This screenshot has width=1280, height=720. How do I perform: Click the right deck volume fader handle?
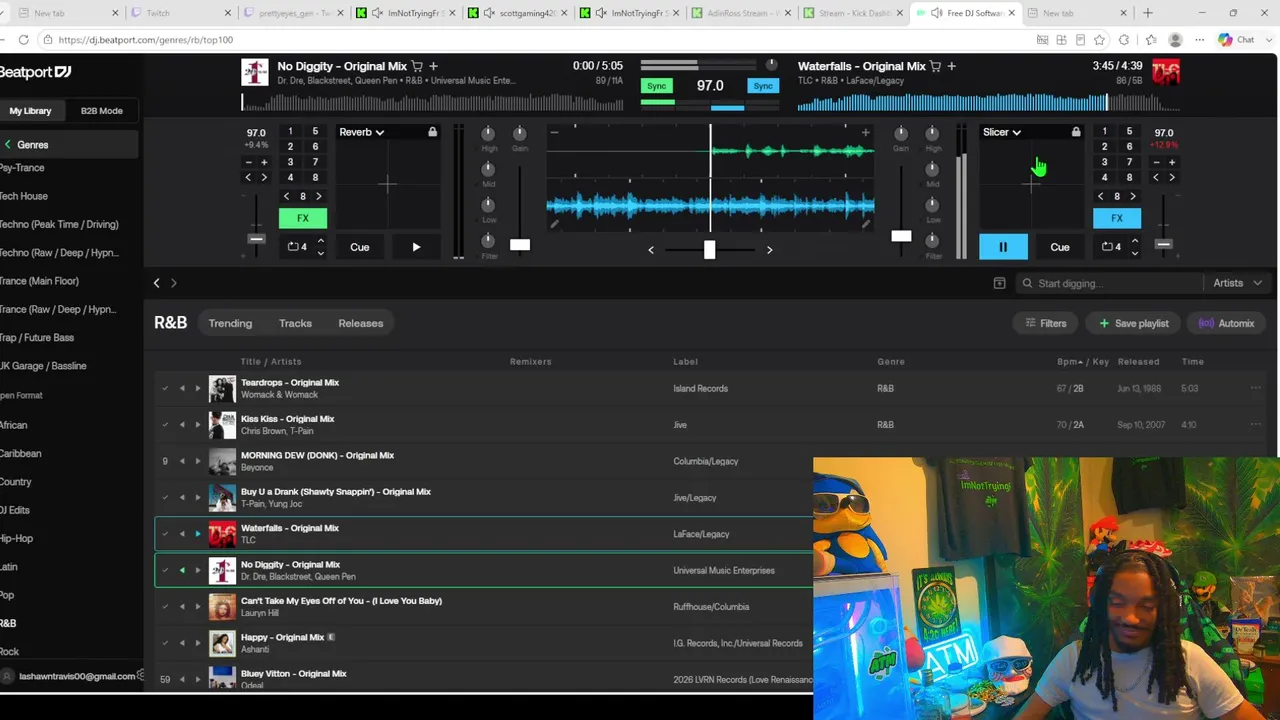coord(901,236)
